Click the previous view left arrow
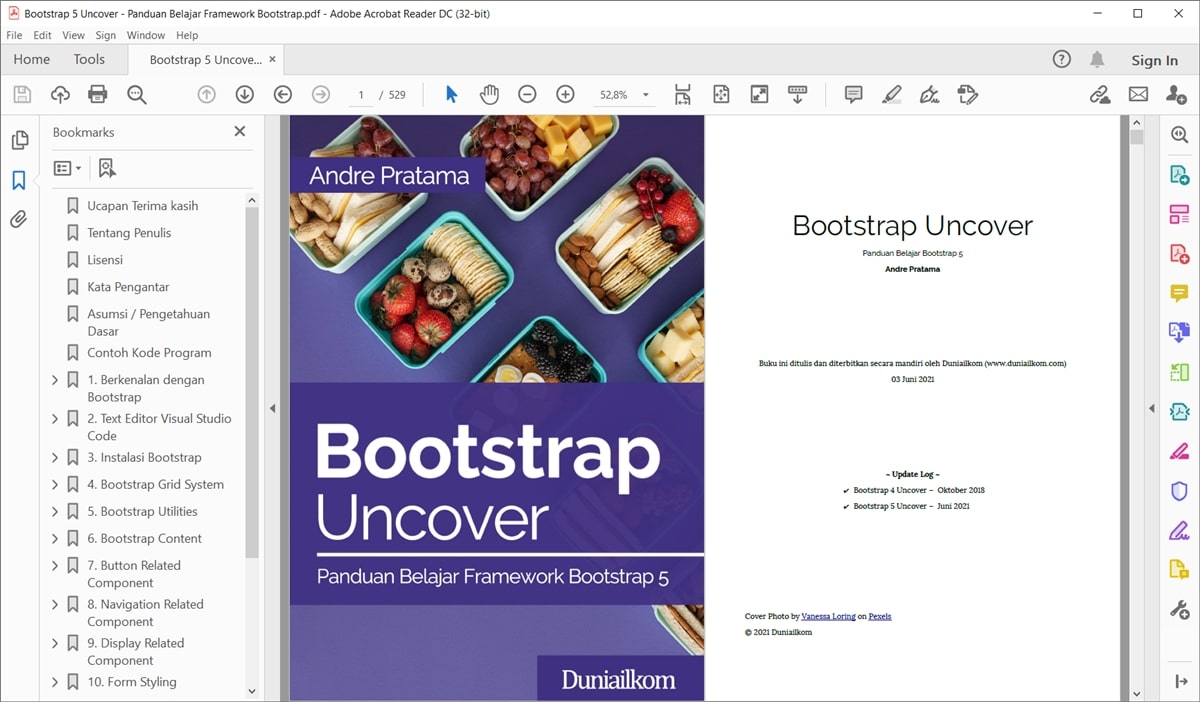 (283, 95)
